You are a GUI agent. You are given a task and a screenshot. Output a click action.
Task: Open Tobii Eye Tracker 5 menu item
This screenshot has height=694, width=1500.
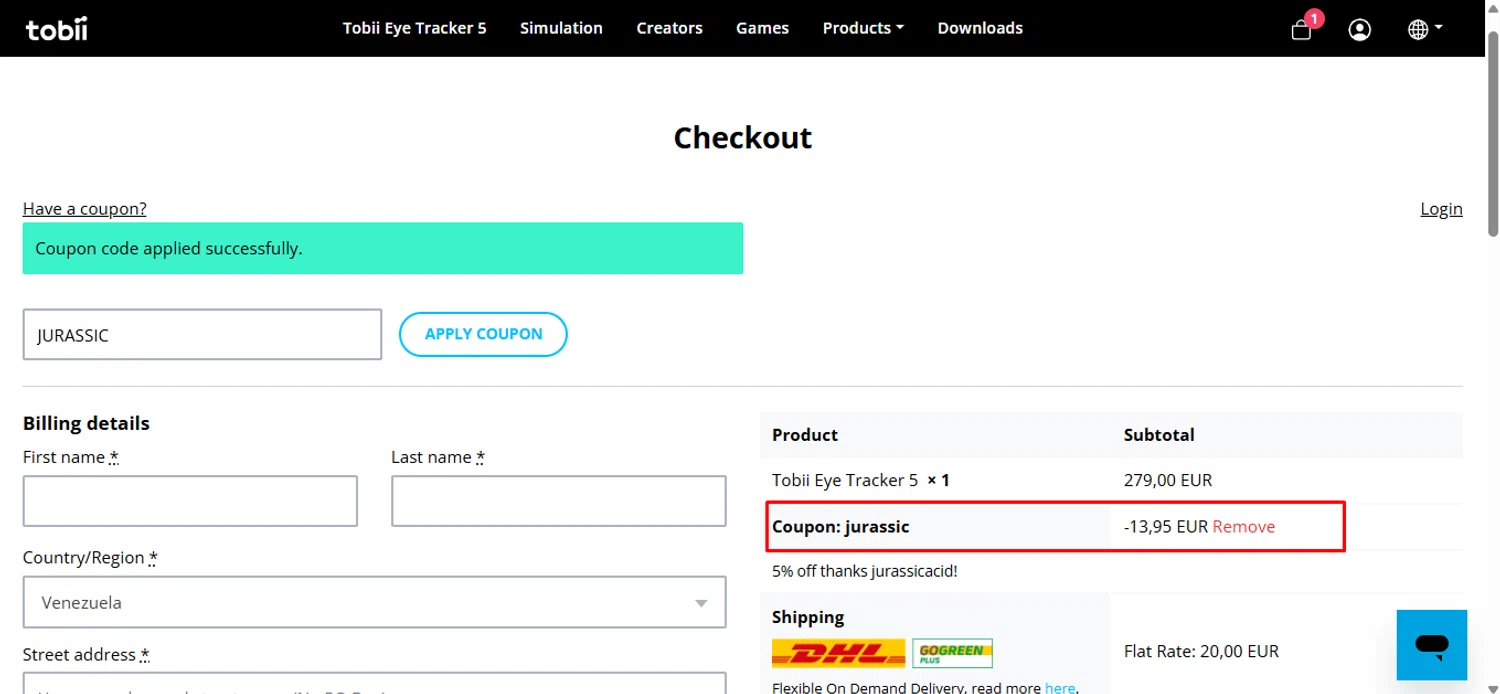coord(414,28)
